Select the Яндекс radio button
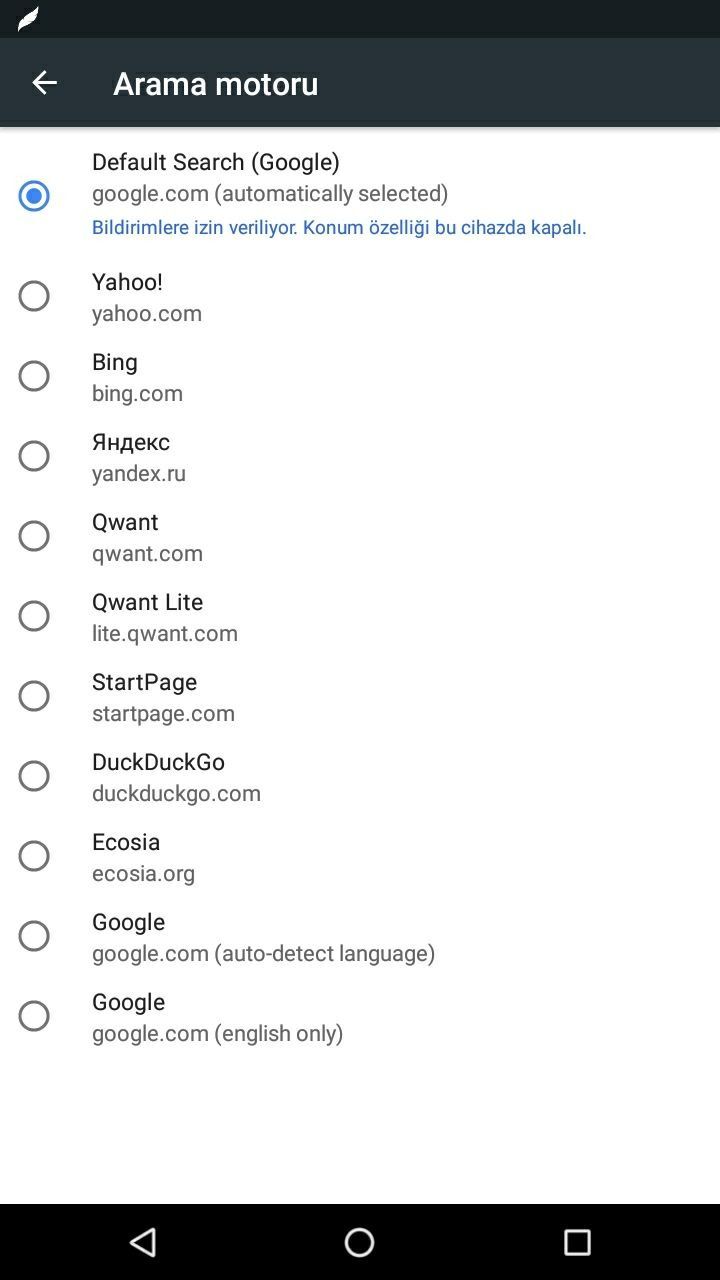720x1280 pixels. 34,456
